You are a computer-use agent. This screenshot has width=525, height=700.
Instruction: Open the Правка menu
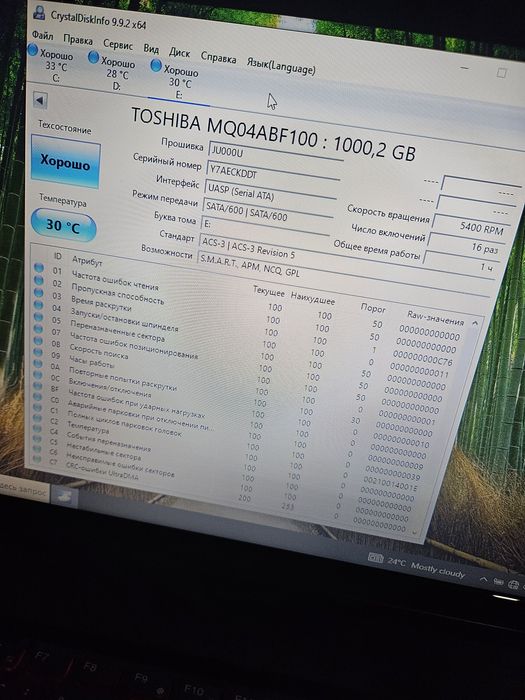tap(78, 40)
